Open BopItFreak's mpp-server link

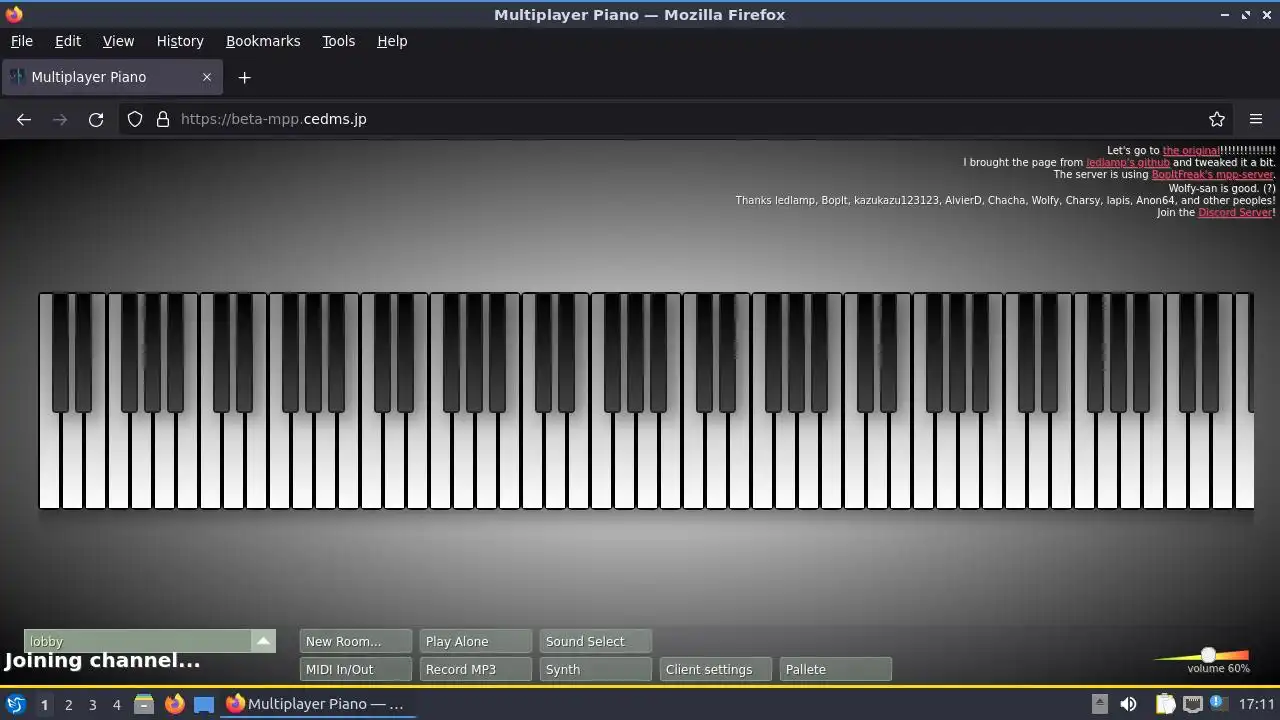[1212, 174]
